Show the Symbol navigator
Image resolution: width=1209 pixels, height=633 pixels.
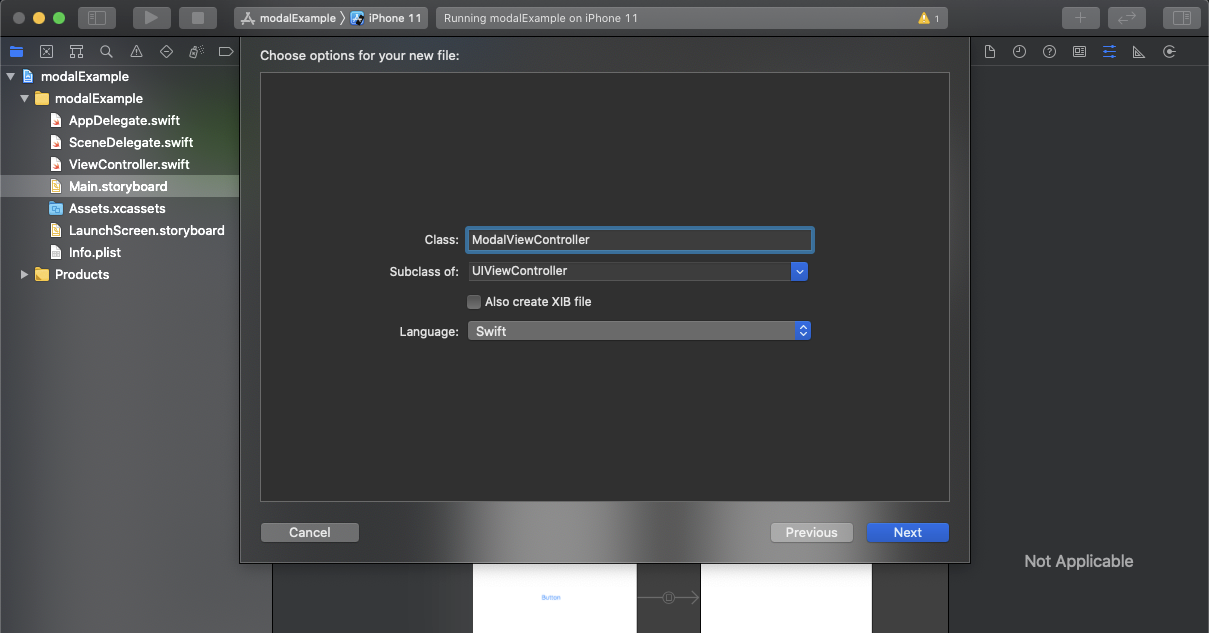[76, 52]
